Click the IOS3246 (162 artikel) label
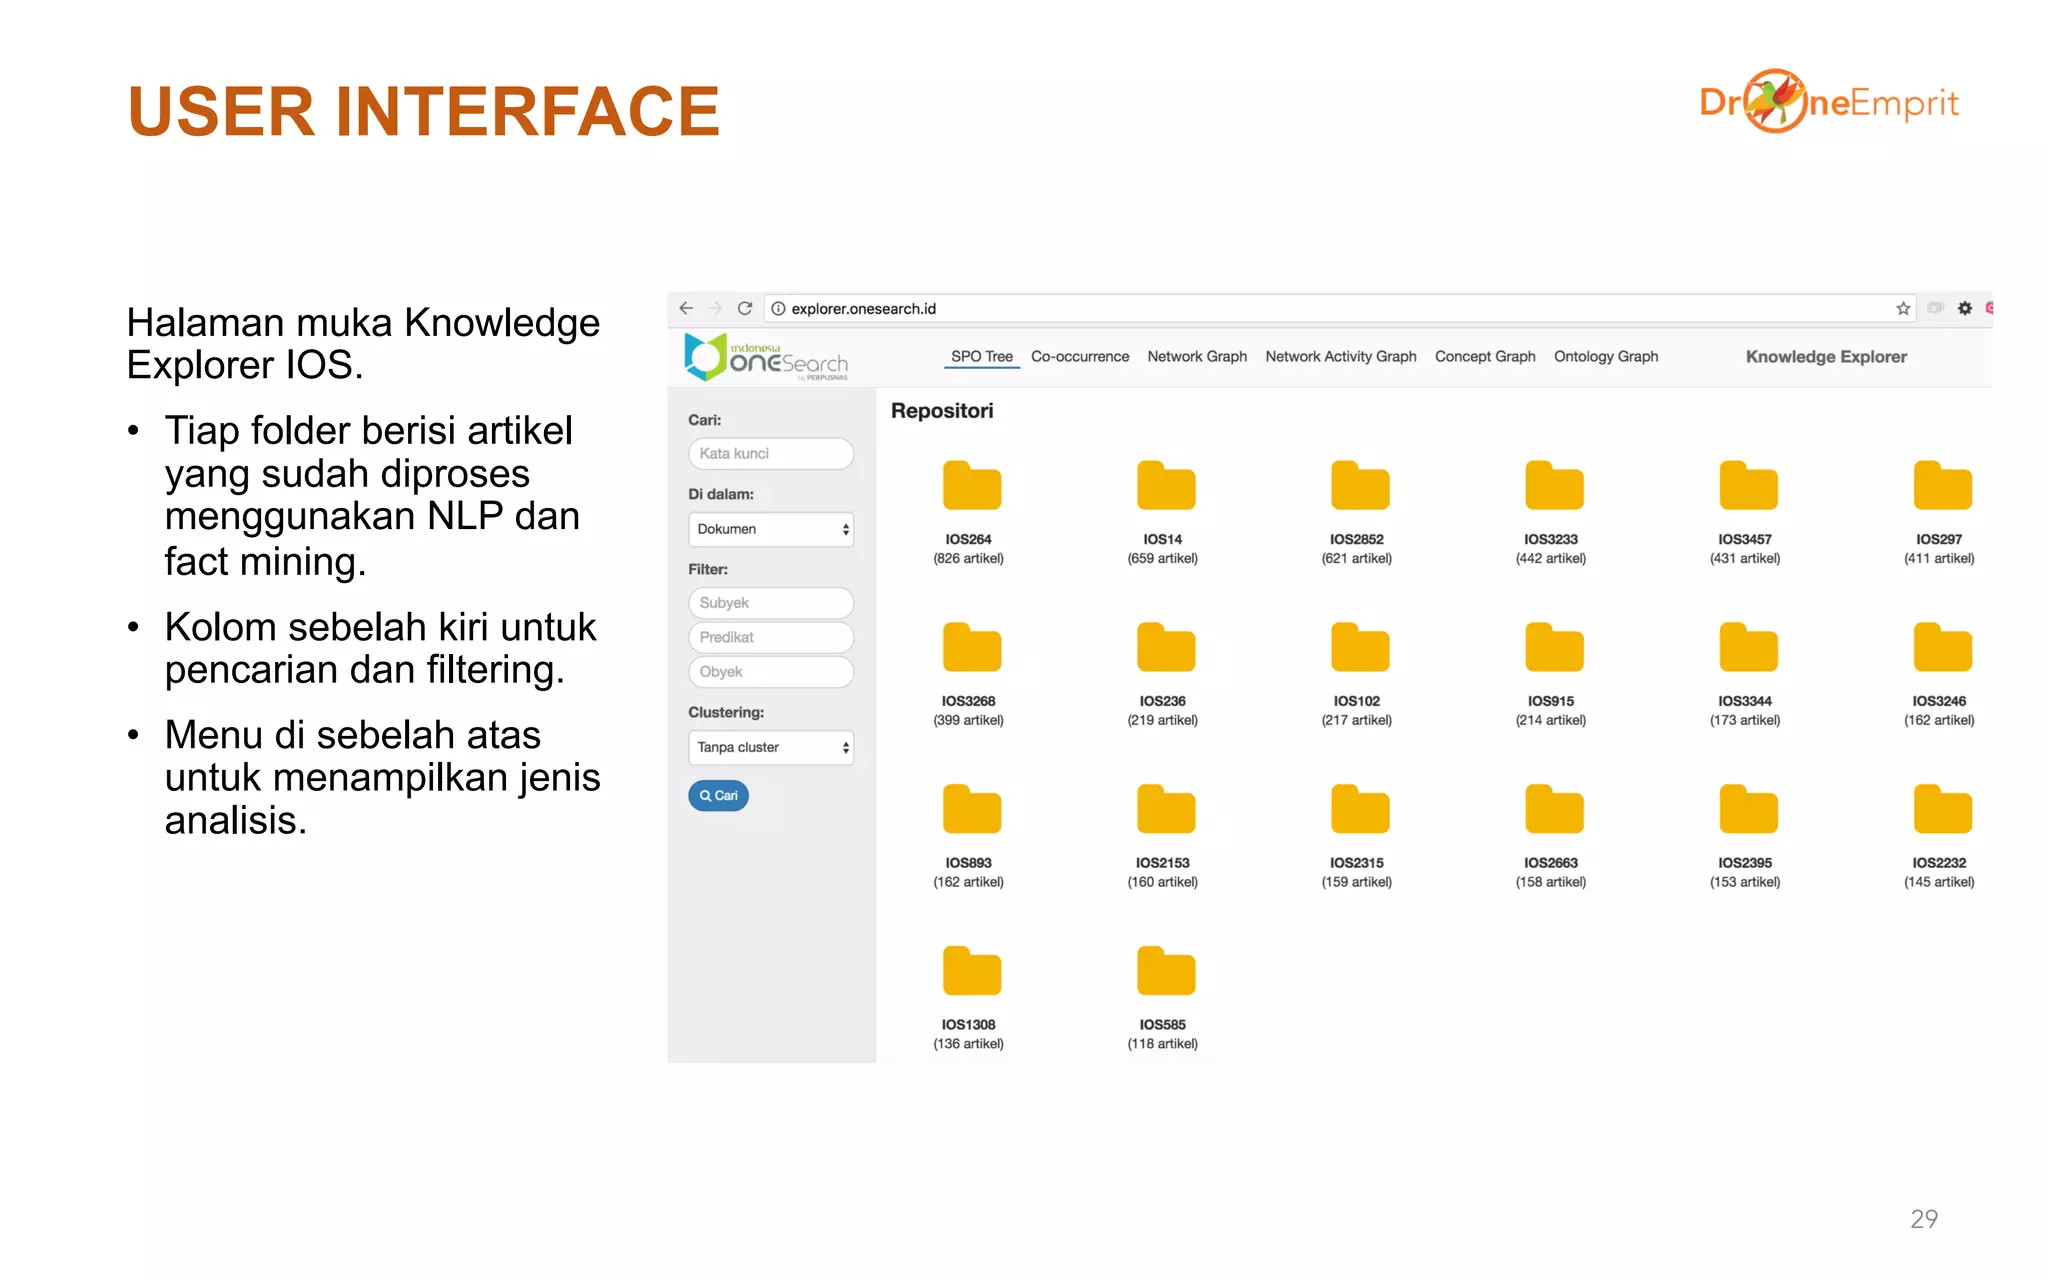 tap(1938, 711)
